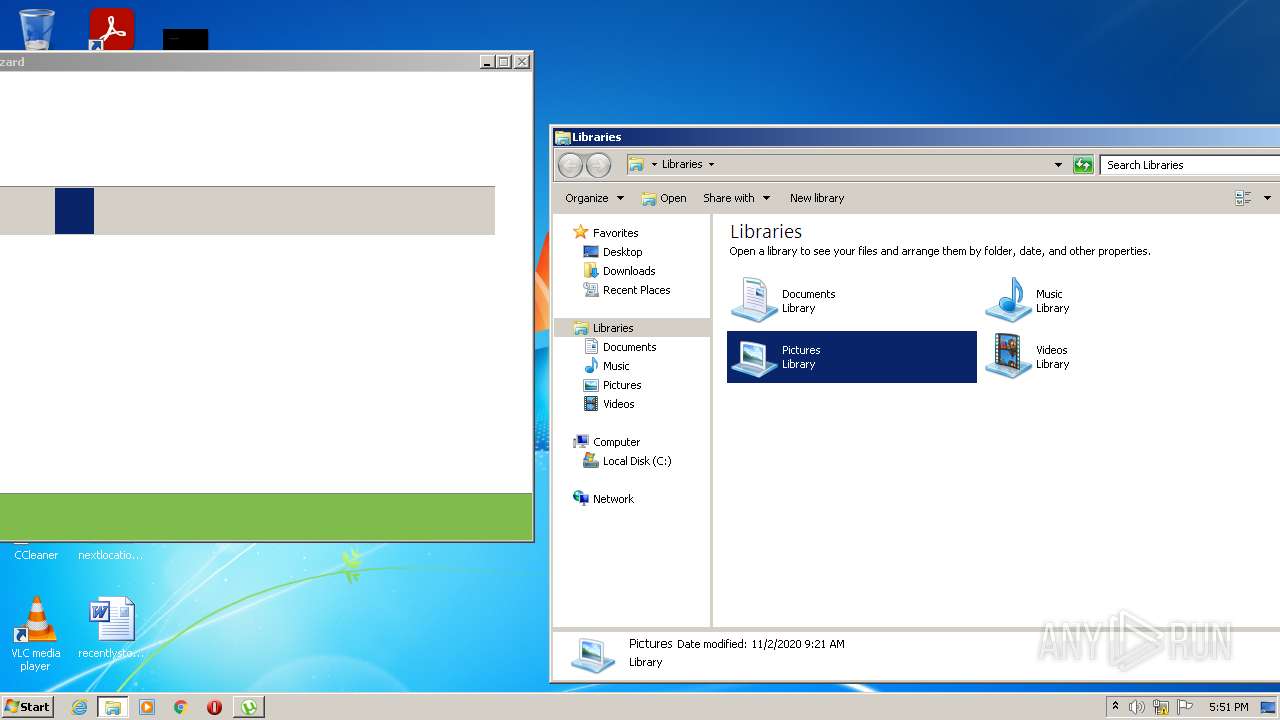
Task: Open the Music library icon
Action: pyautogui.click(x=1008, y=300)
